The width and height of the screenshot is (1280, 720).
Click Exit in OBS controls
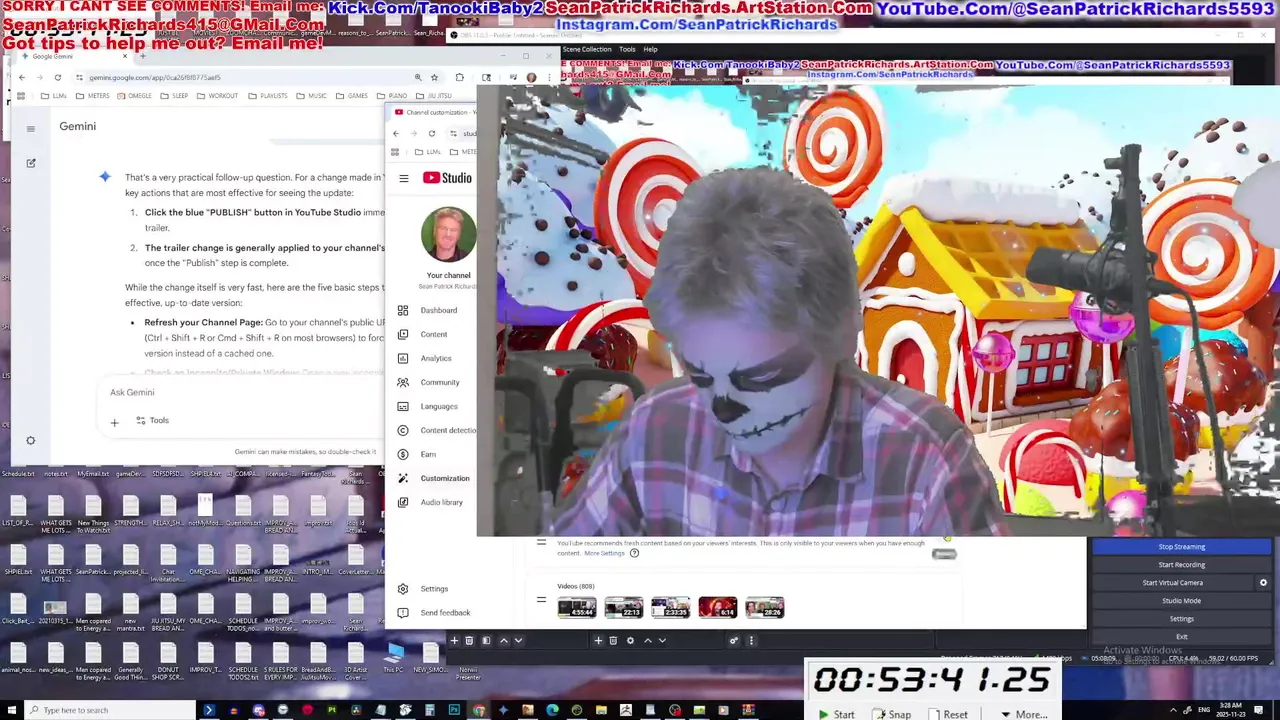pyautogui.click(x=1181, y=636)
